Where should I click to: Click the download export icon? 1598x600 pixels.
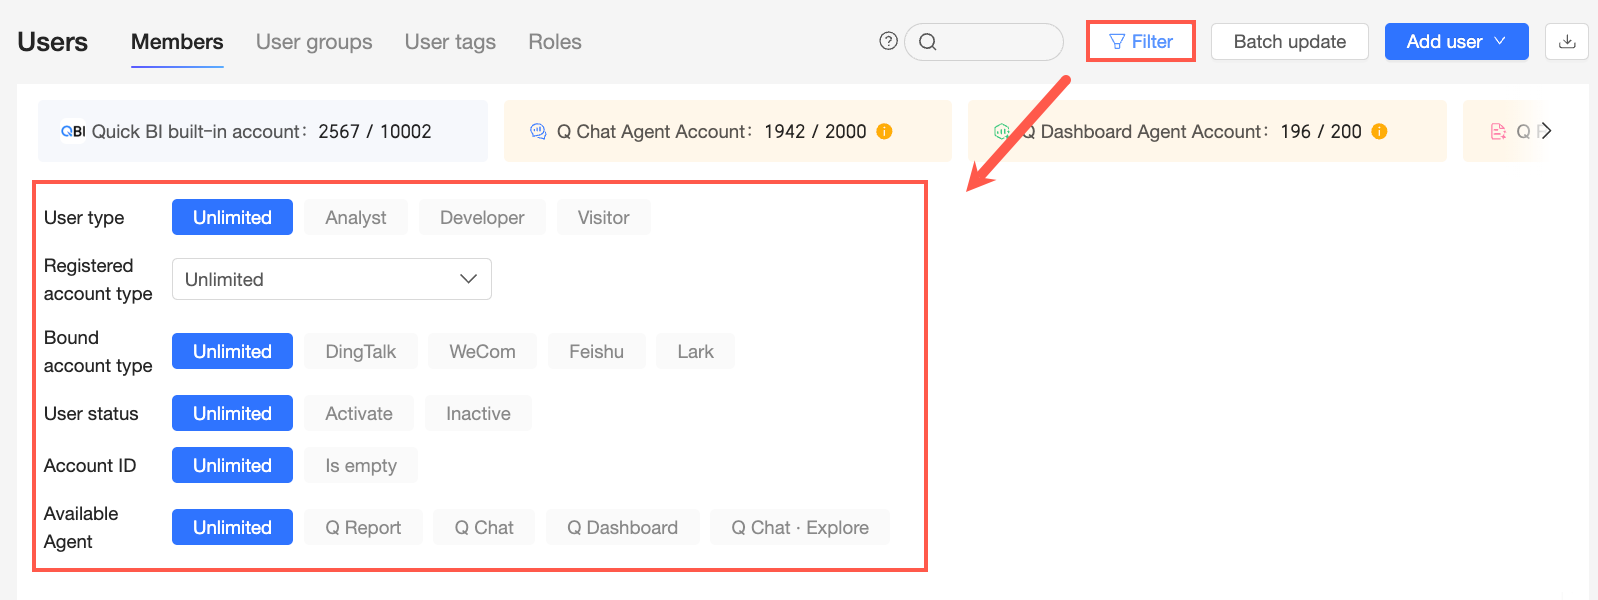(1567, 42)
